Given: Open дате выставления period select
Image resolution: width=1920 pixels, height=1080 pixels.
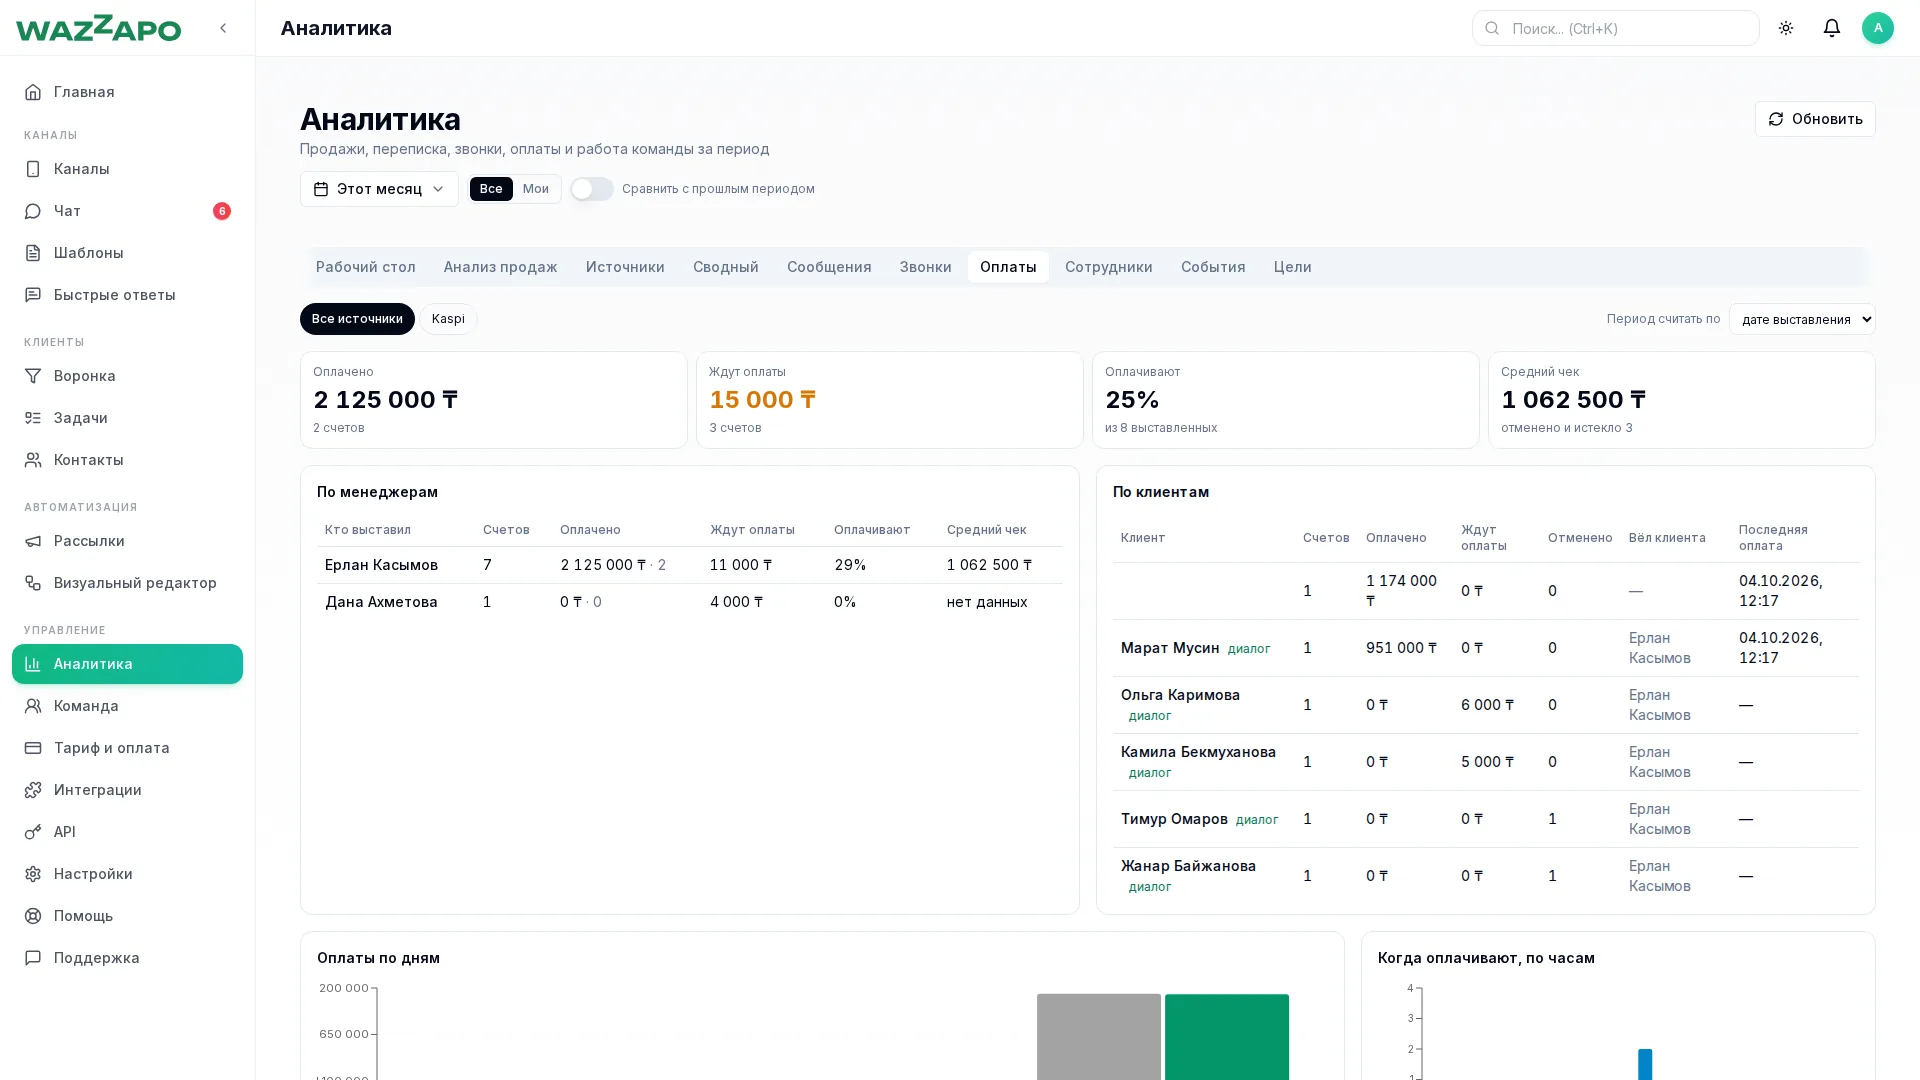Looking at the screenshot, I should (x=1802, y=319).
